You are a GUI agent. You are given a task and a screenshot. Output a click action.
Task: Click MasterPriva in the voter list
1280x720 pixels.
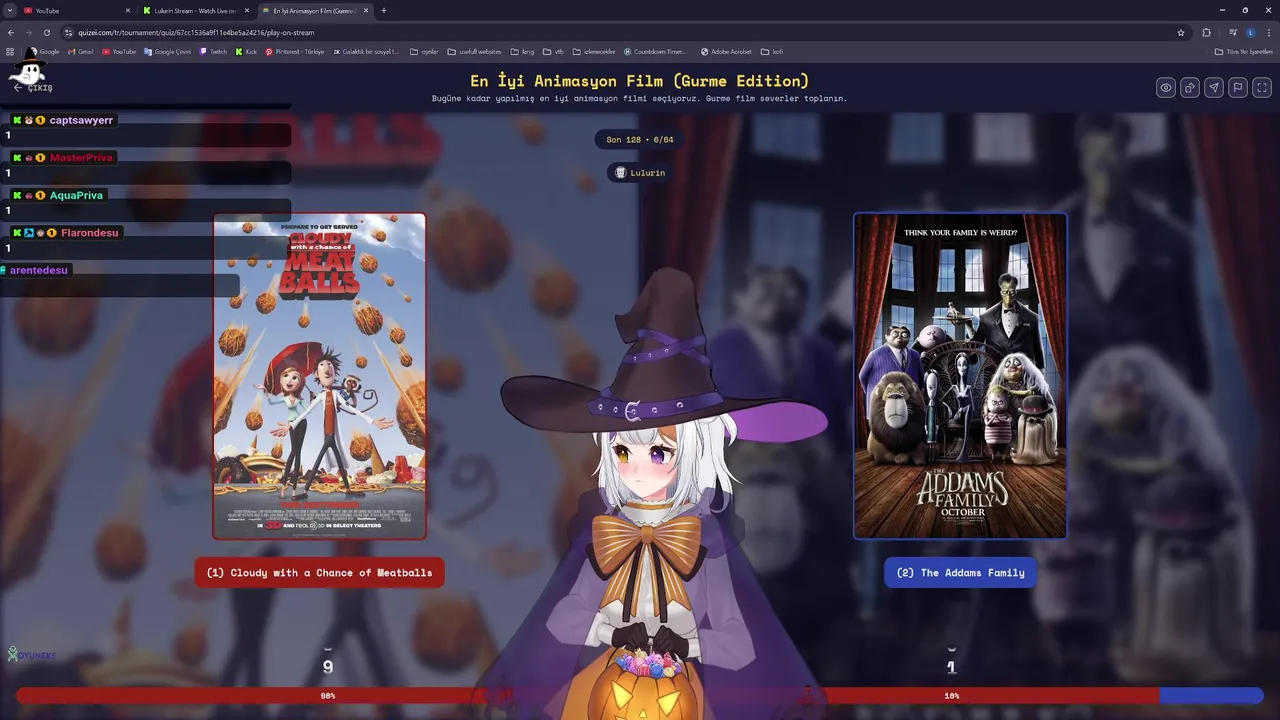81,158
